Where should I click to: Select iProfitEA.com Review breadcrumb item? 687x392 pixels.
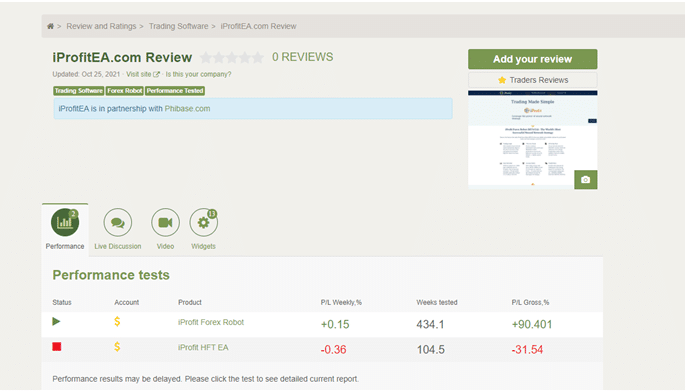click(258, 26)
